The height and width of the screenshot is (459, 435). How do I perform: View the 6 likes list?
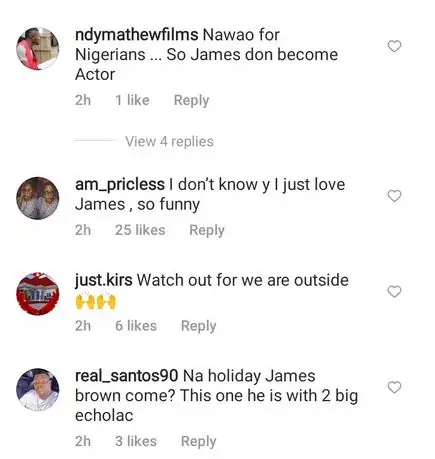[x=136, y=326]
